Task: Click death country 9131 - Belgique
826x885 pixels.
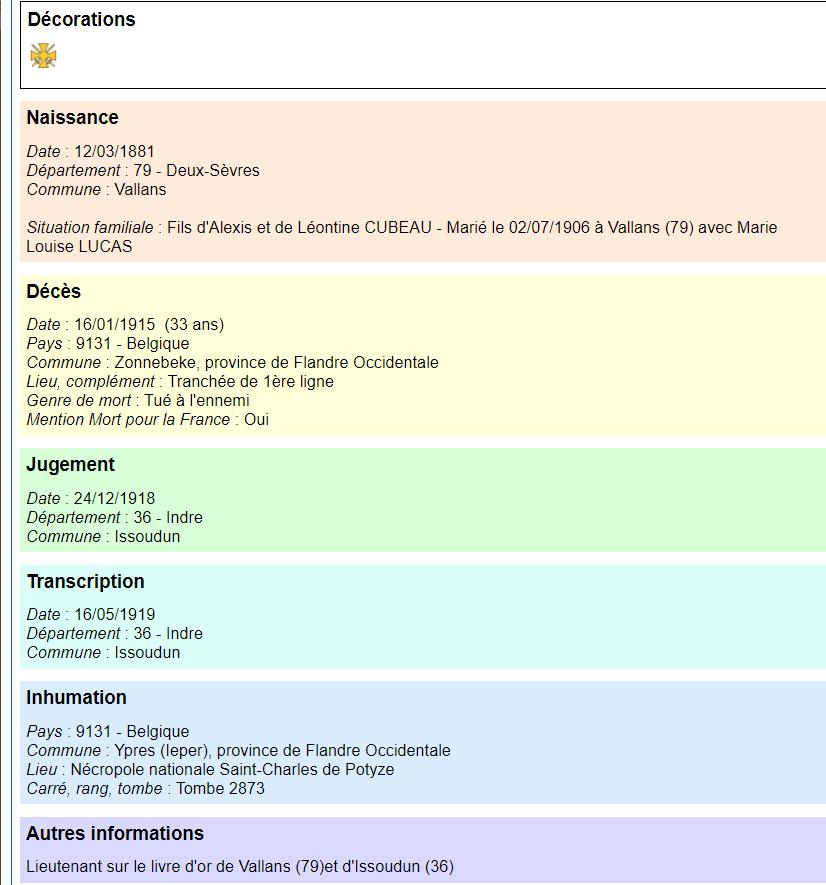Action: click(x=133, y=343)
